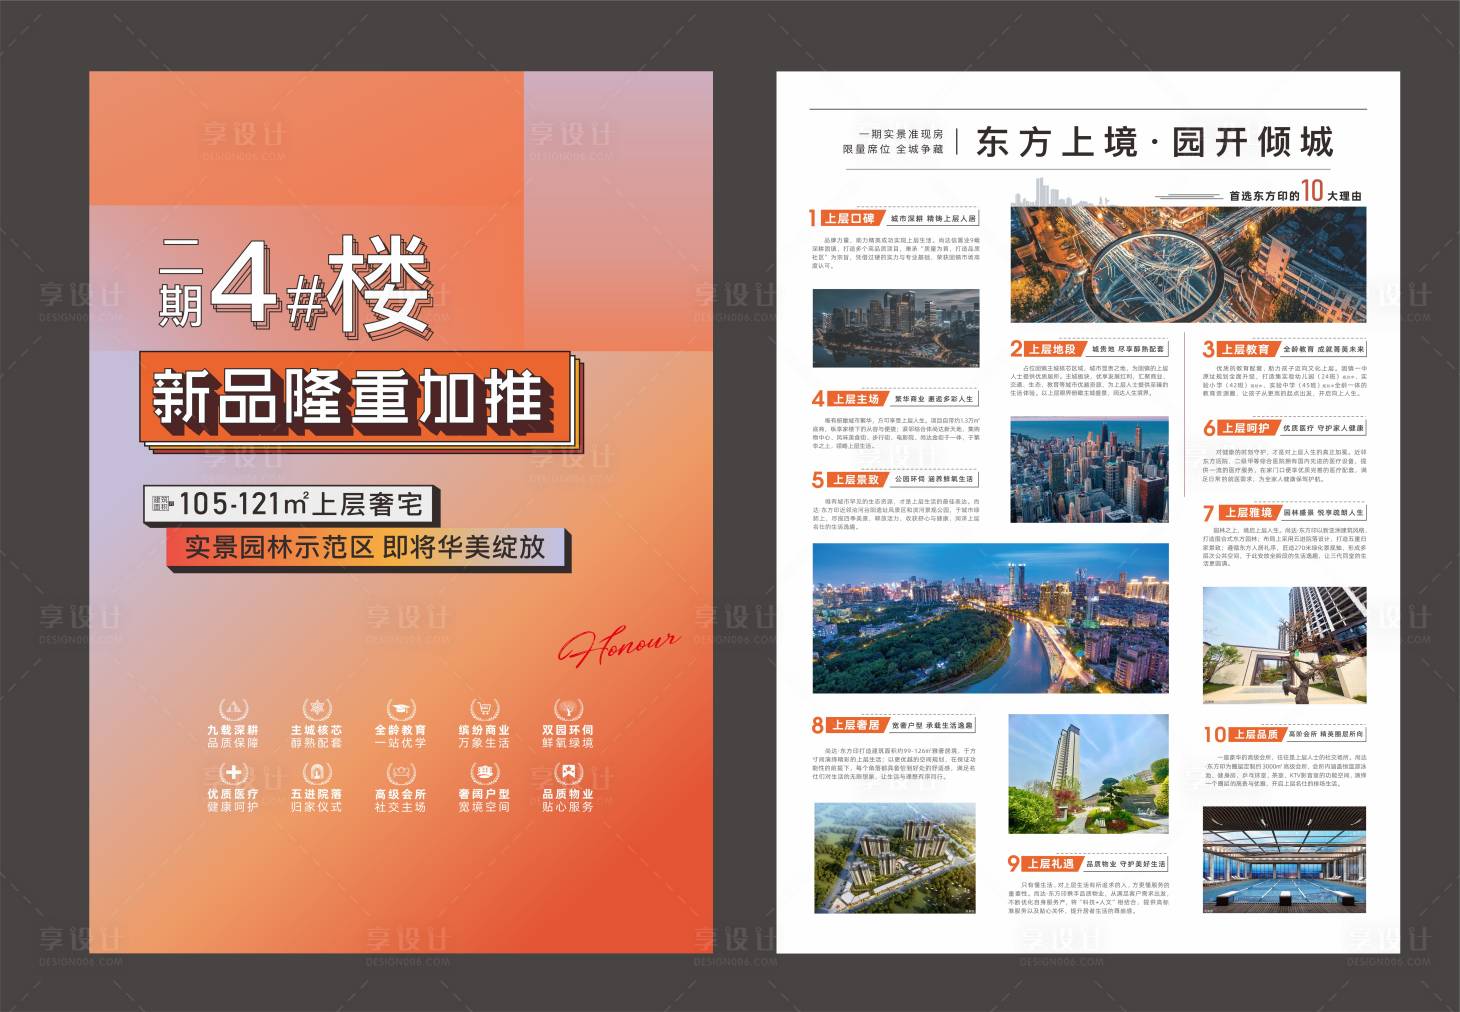Select the 10 上层品质 heading

coord(1243,734)
